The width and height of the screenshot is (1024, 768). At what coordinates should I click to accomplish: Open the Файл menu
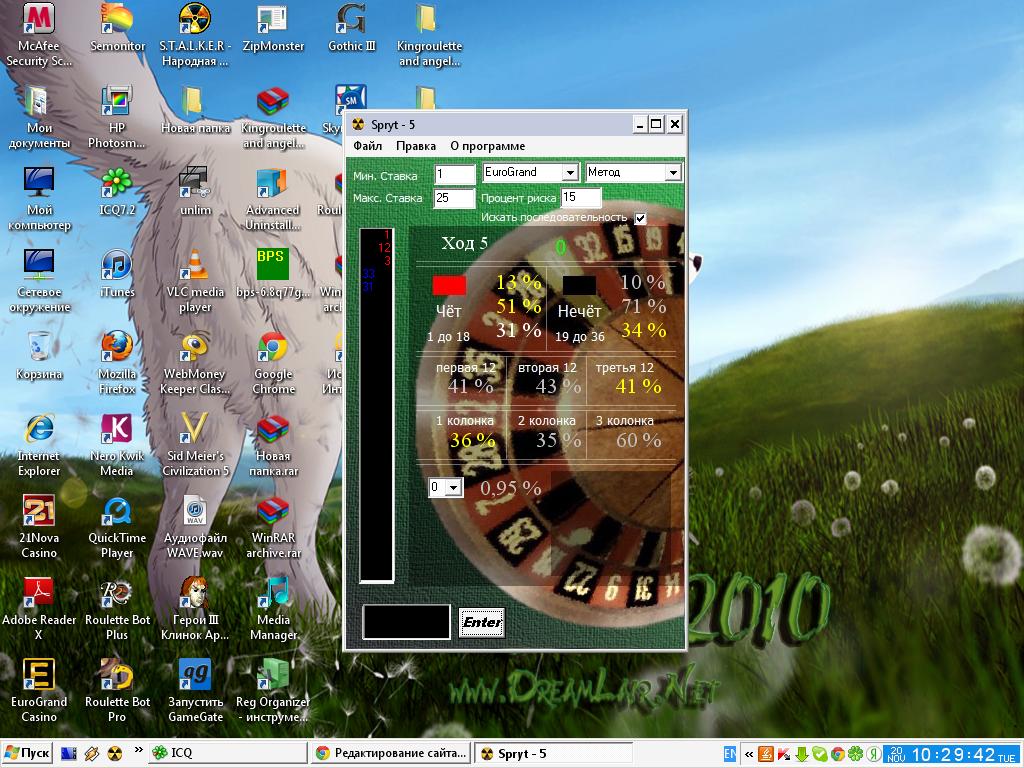pyautogui.click(x=368, y=146)
